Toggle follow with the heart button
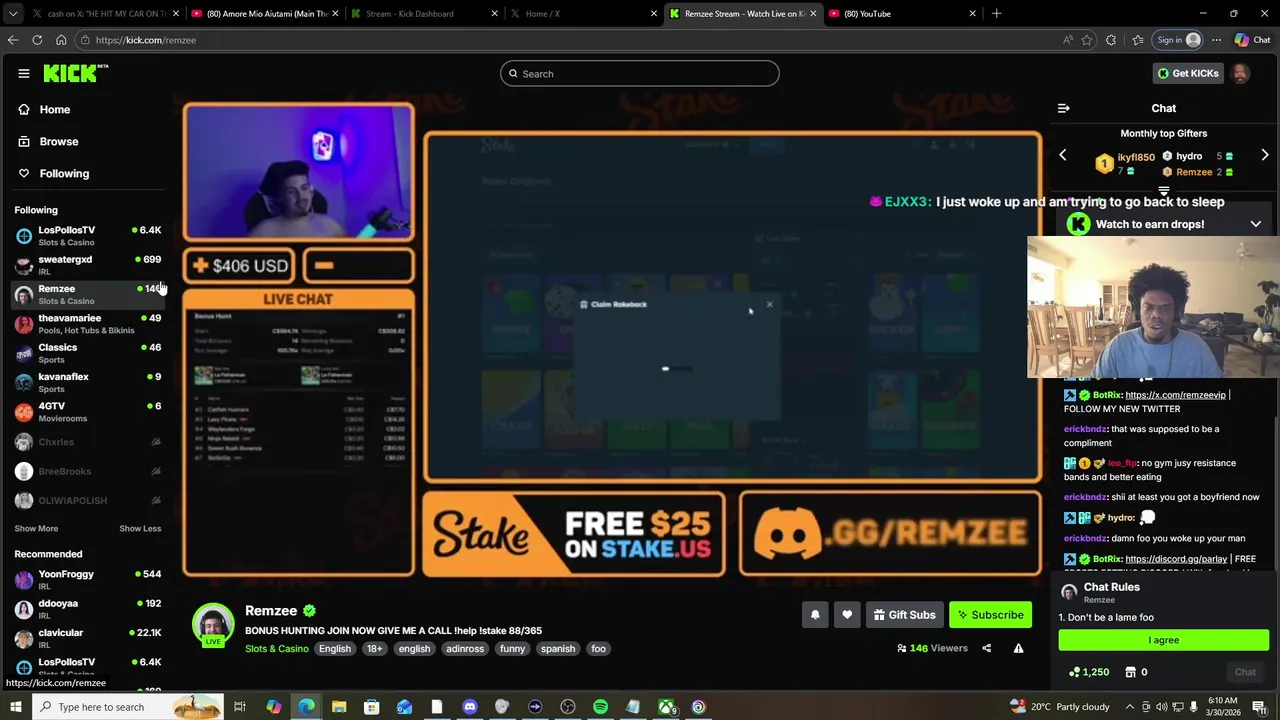The height and width of the screenshot is (720, 1280). pos(847,615)
